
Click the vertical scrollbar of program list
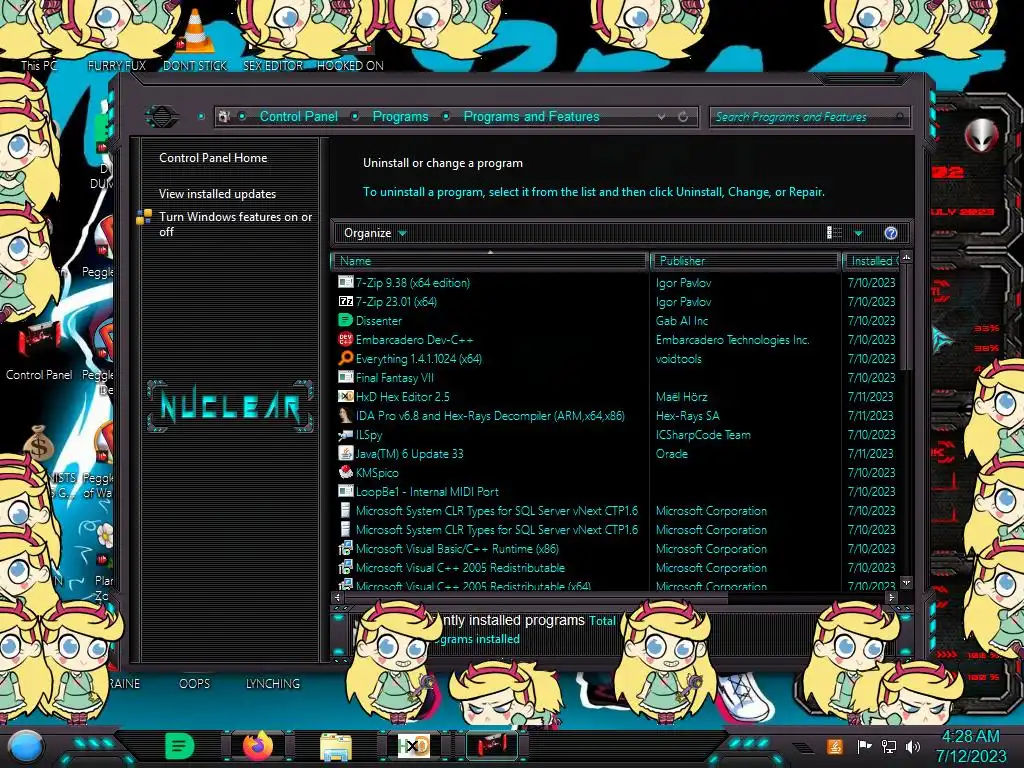point(906,317)
